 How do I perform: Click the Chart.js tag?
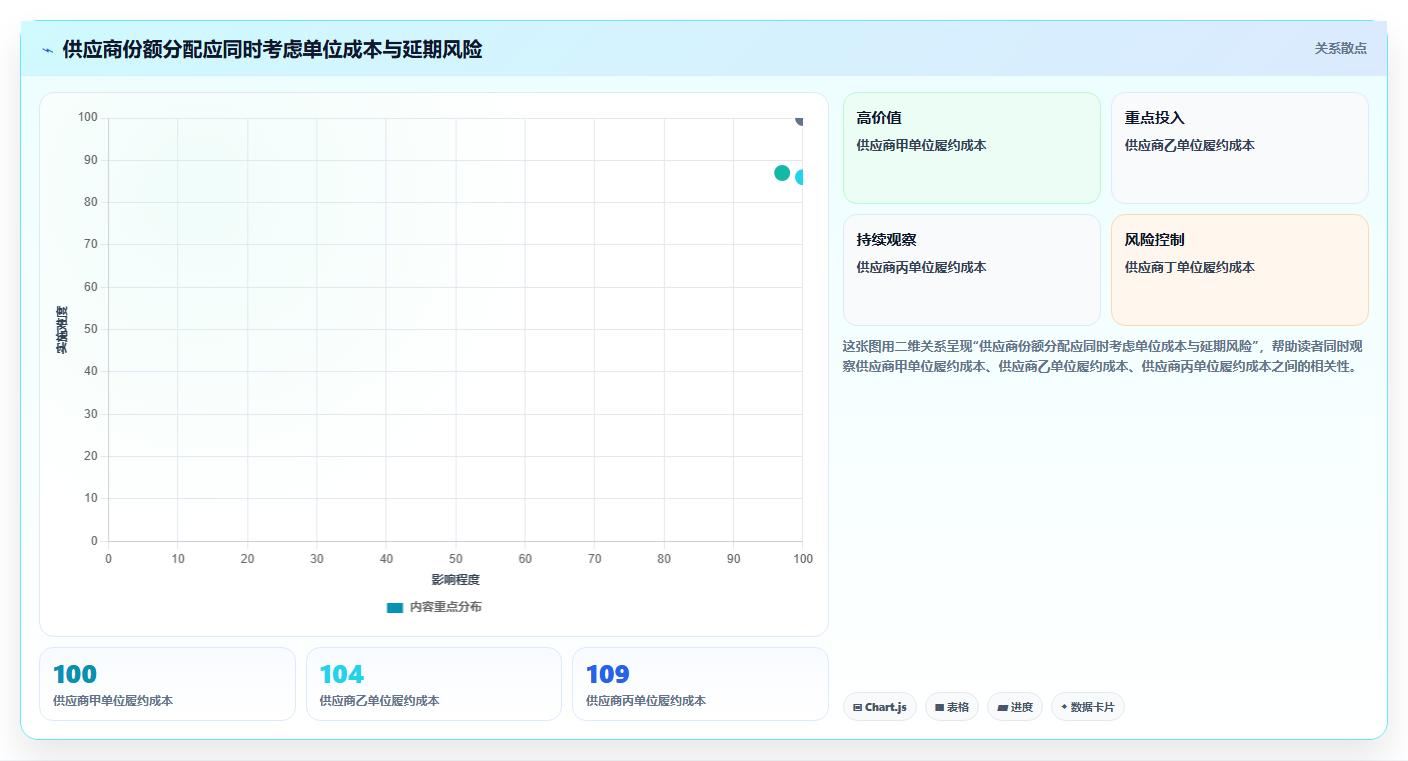point(880,707)
